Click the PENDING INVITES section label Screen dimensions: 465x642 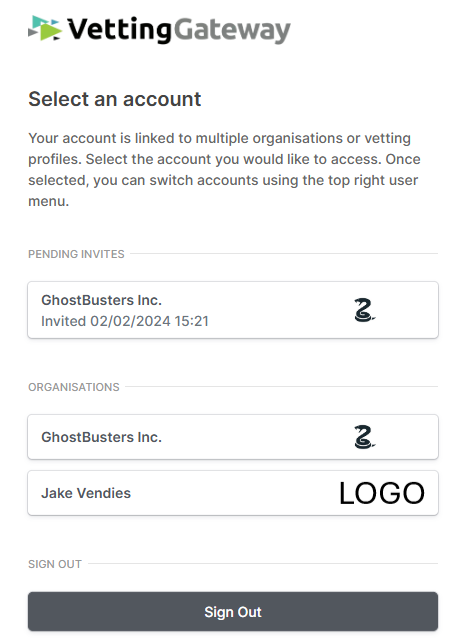pos(76,254)
